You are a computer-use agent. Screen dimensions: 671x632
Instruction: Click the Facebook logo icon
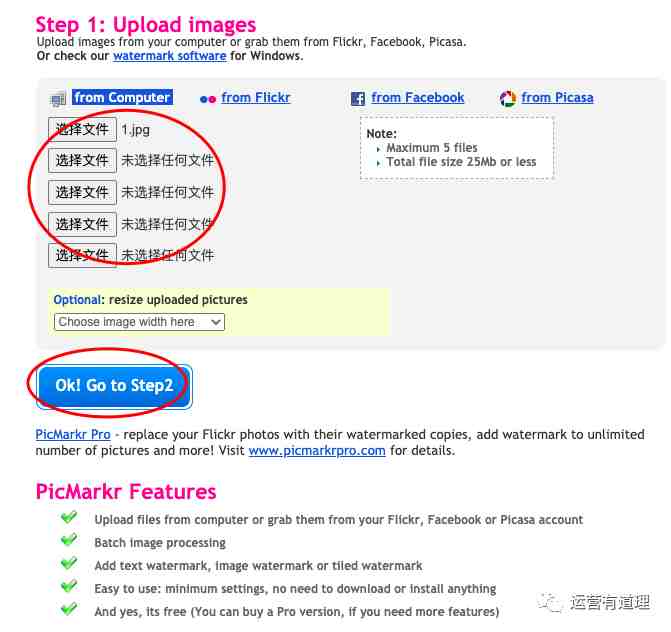358,99
